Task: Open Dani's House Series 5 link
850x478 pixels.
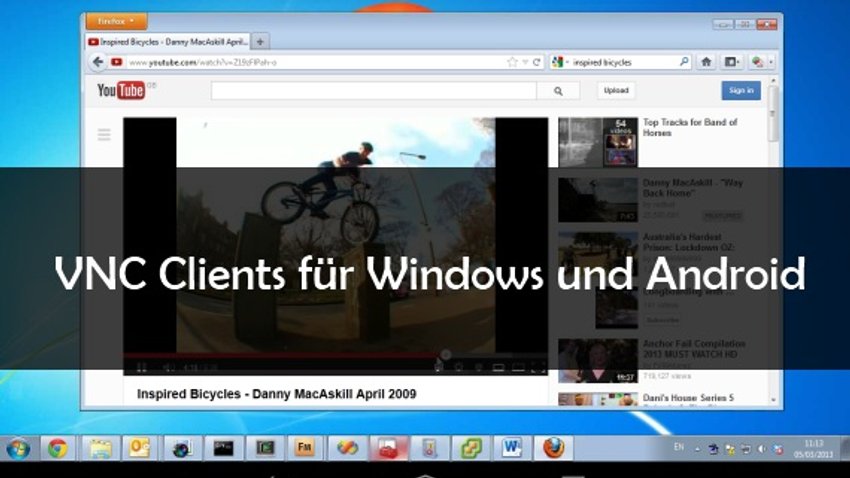Action: click(x=688, y=398)
